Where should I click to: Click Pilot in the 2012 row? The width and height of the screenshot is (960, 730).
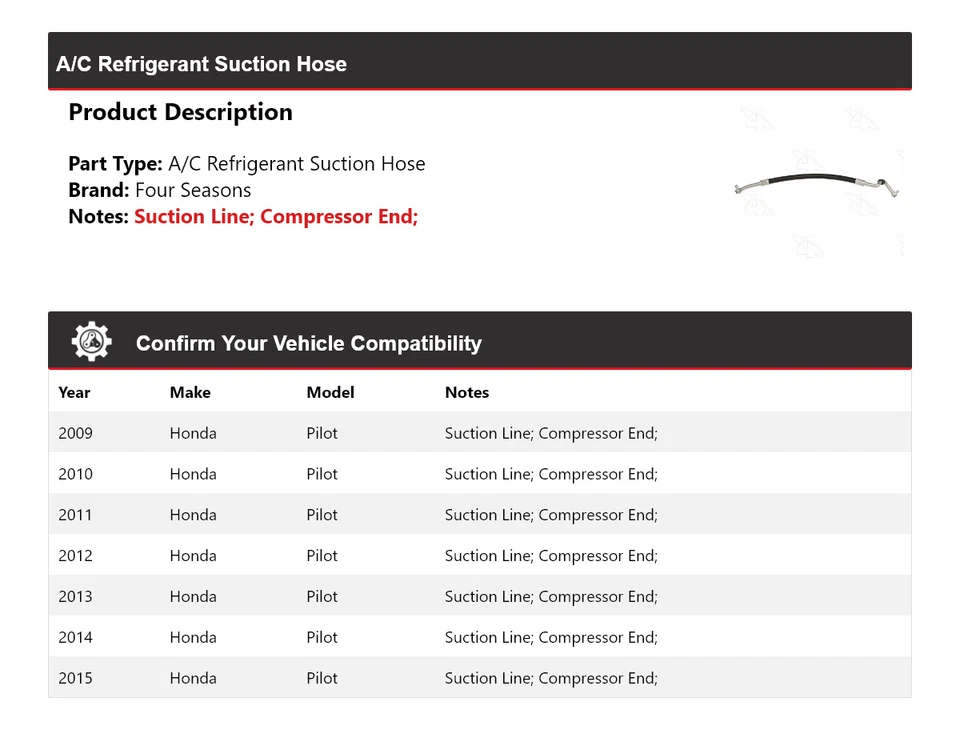coord(322,556)
